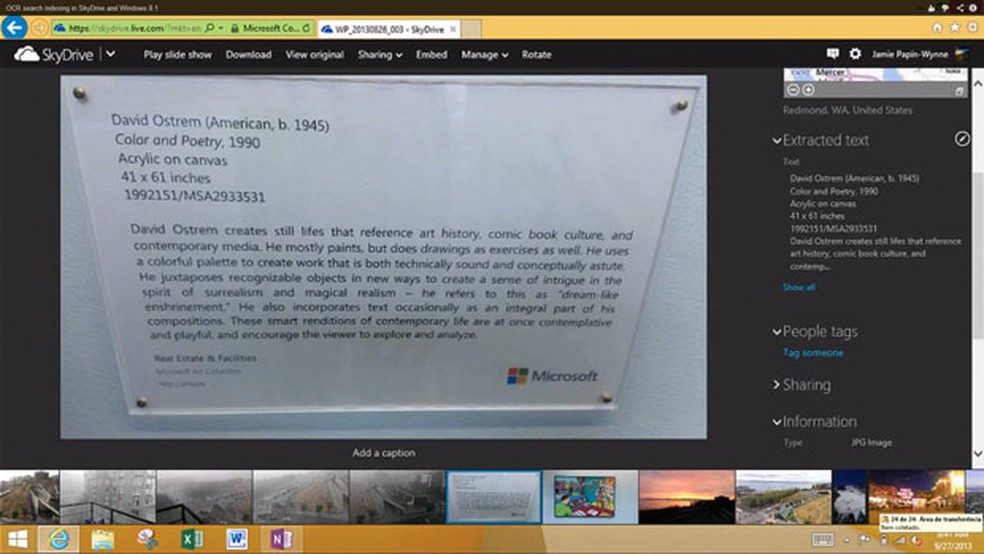Zoom in the map with plus button
The height and width of the screenshot is (554, 984).
pyautogui.click(x=808, y=90)
